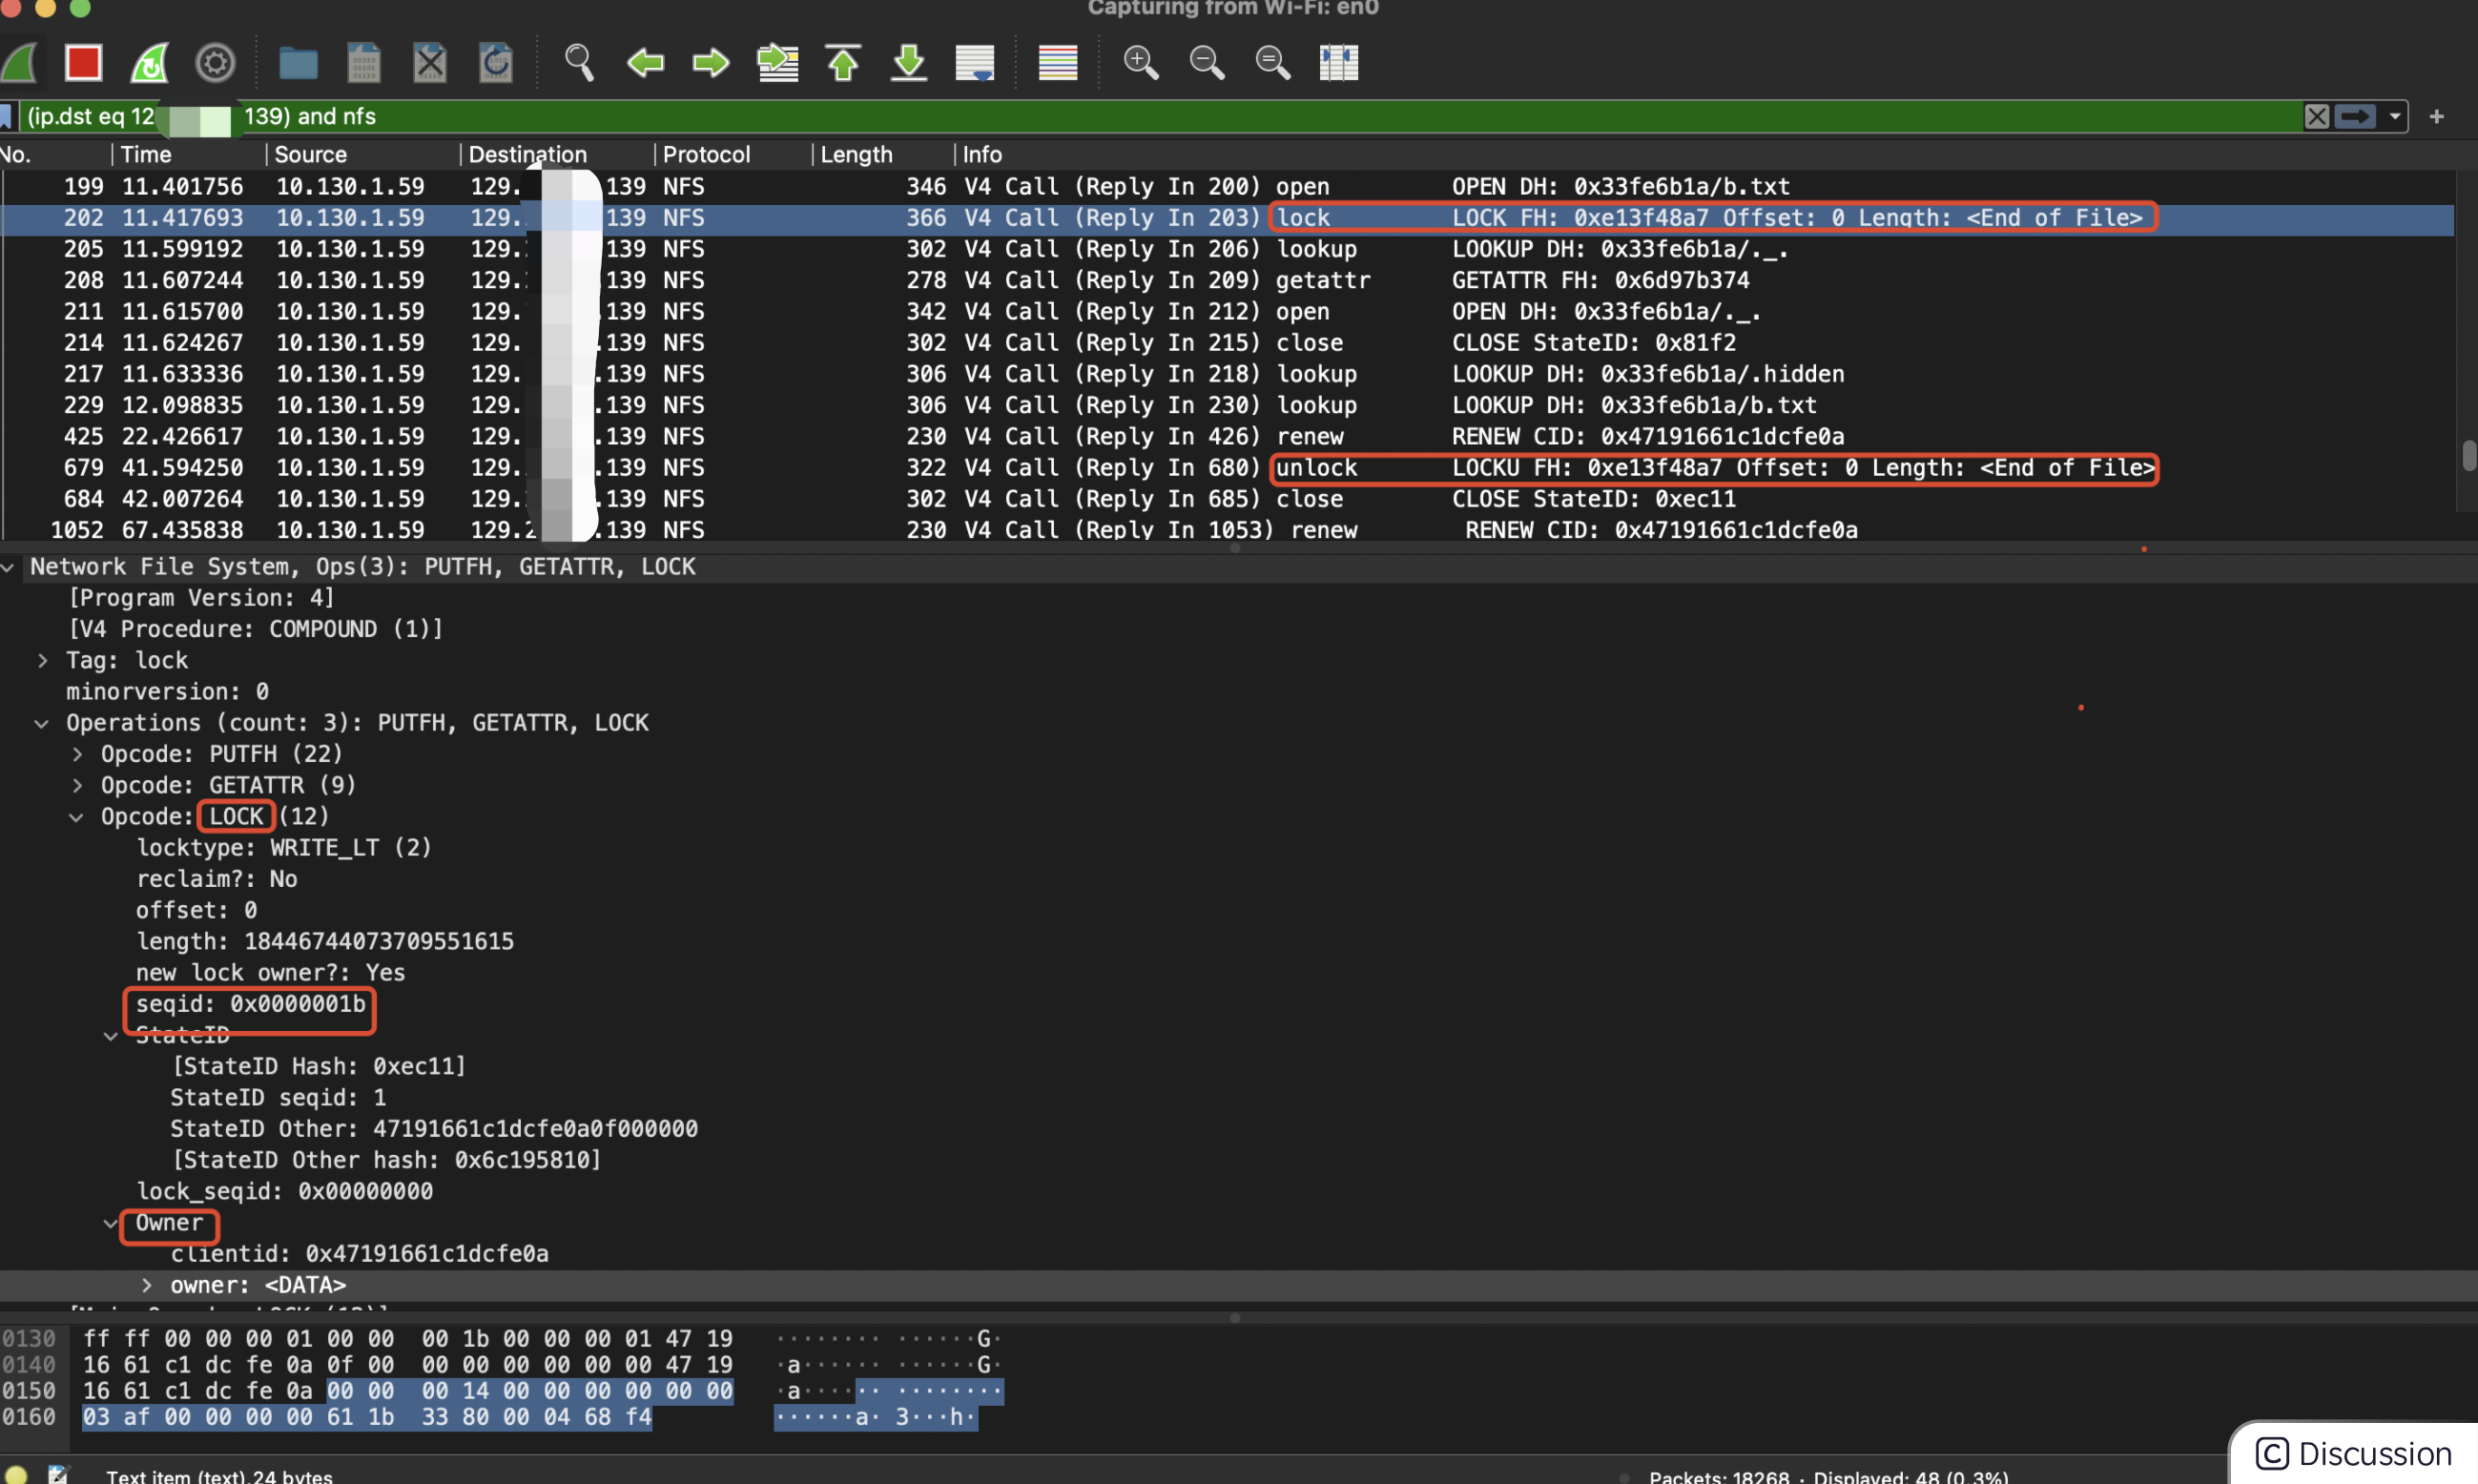This screenshot has width=2478, height=1484.
Task: Open Go to Packet with the toolbar icon
Action: (778, 63)
